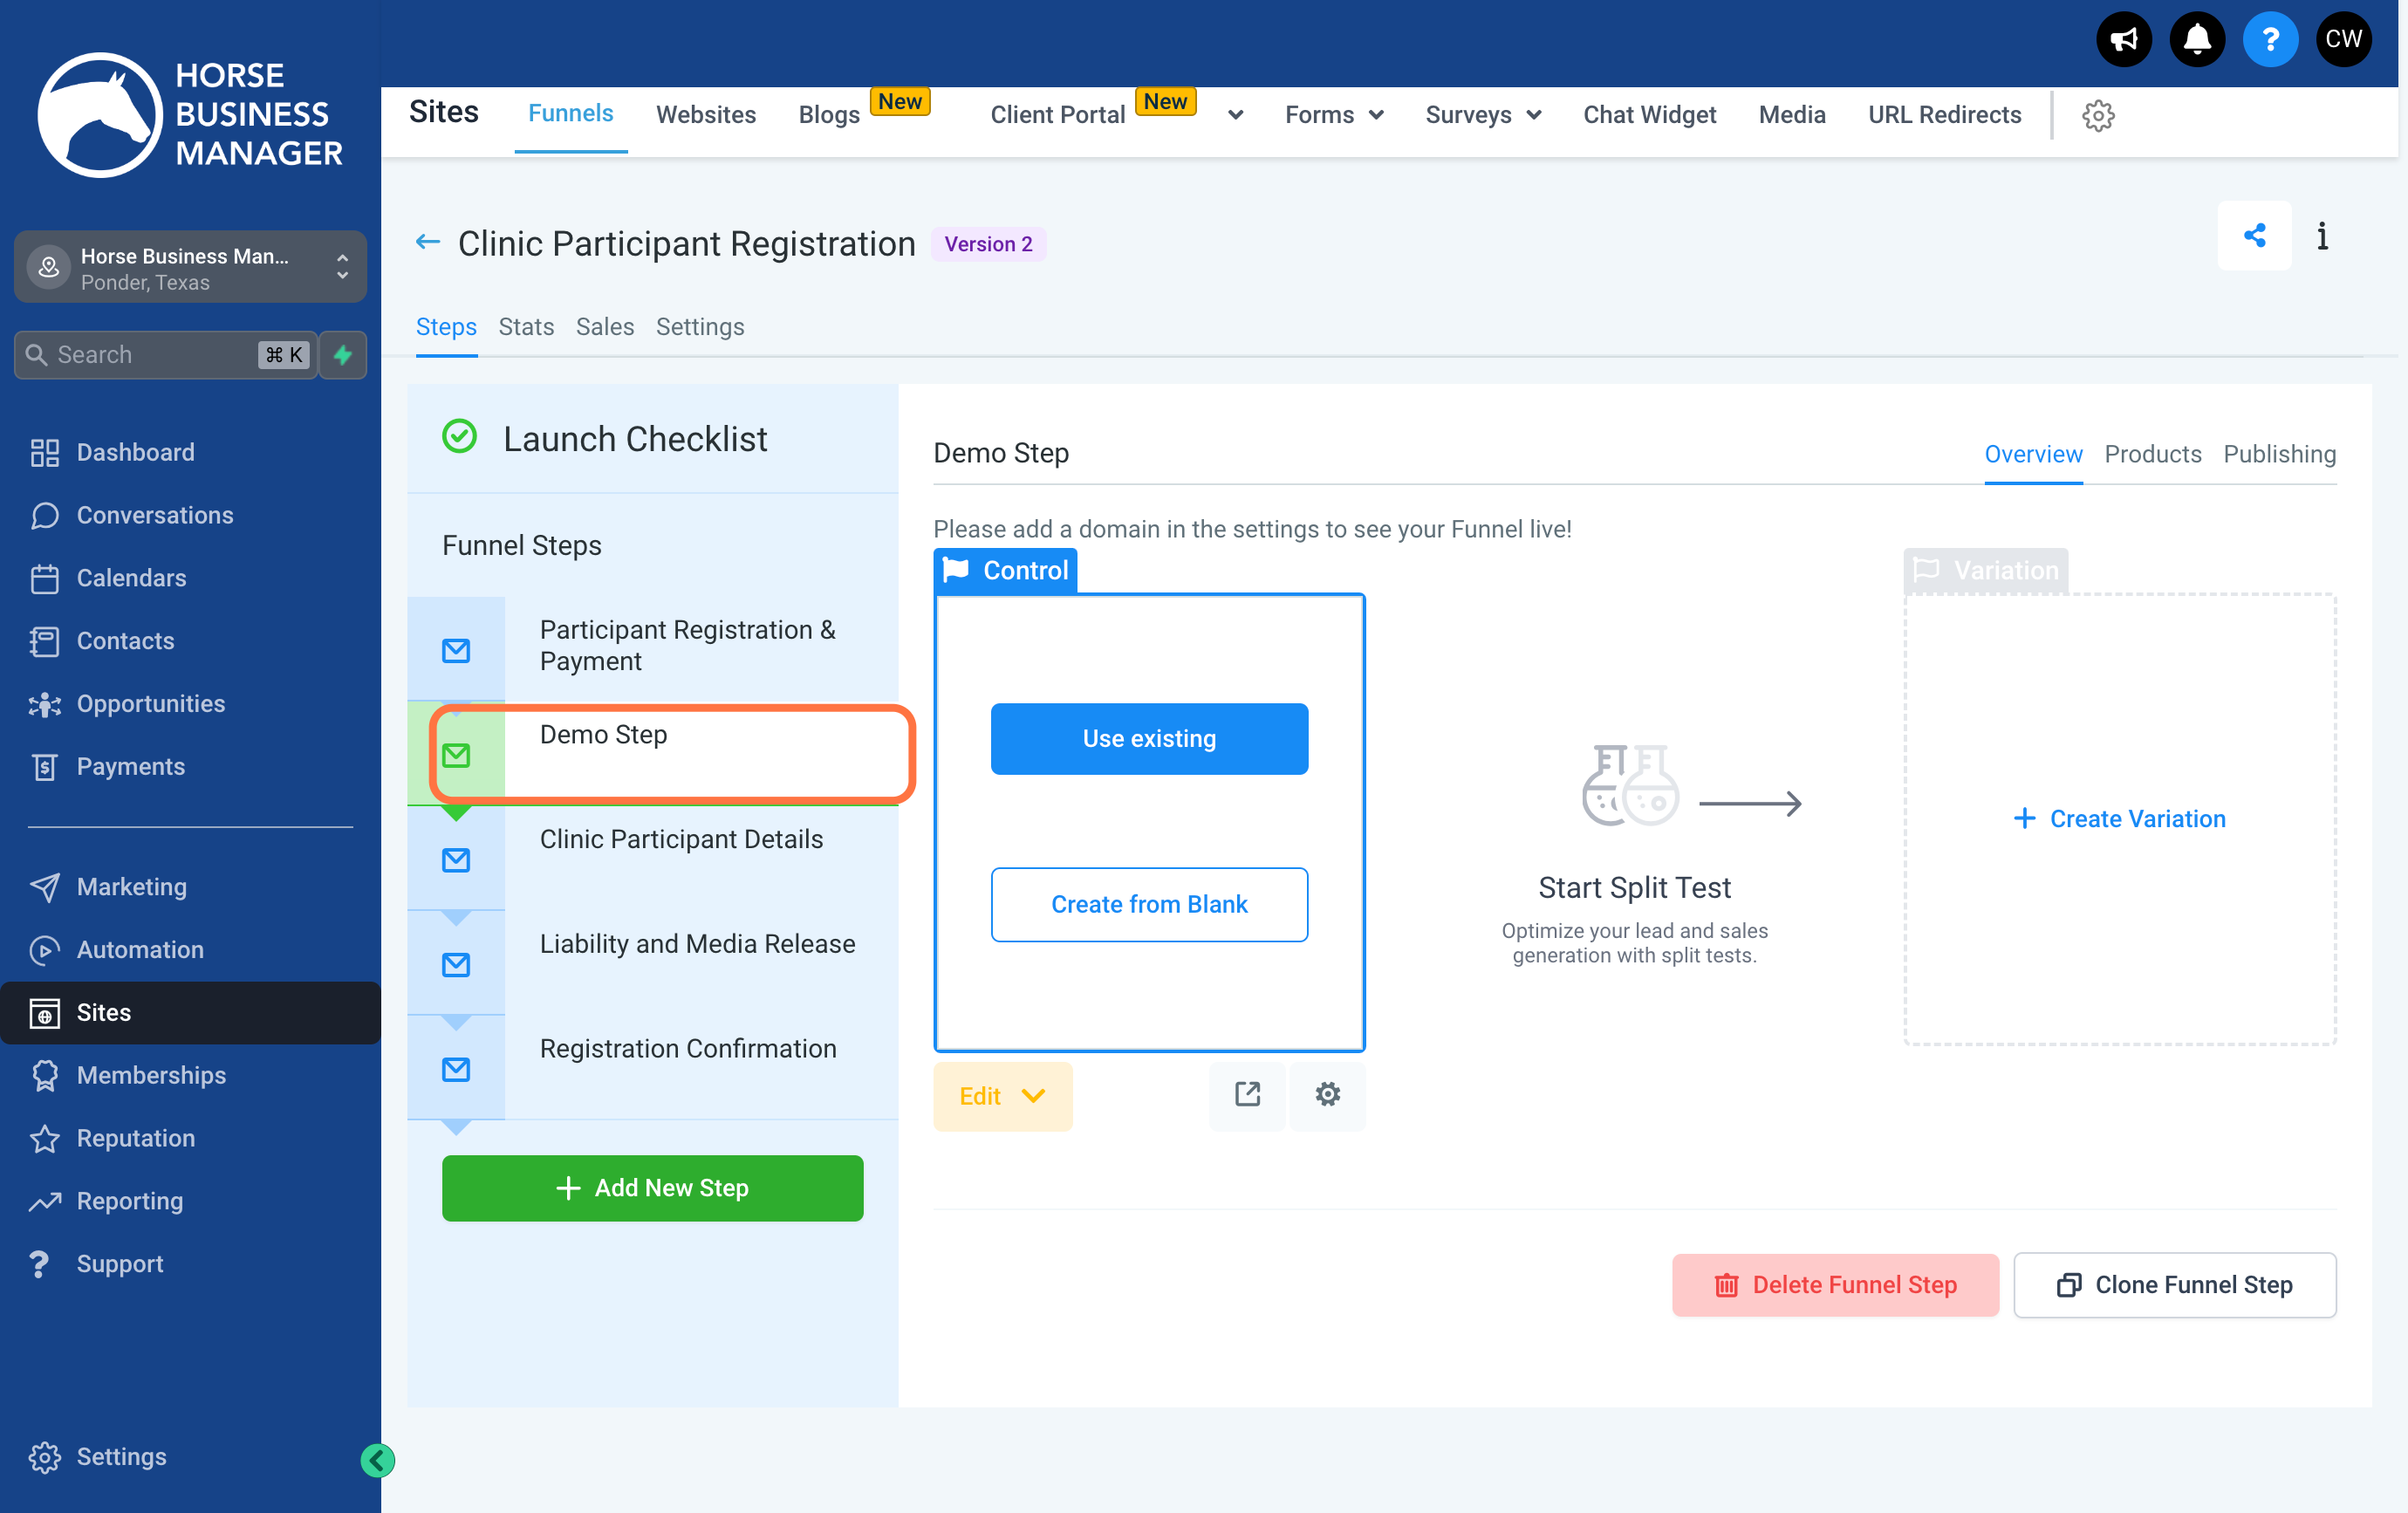Collapse the sidebar with green arrow
The width and height of the screenshot is (2408, 1513).
(377, 1461)
